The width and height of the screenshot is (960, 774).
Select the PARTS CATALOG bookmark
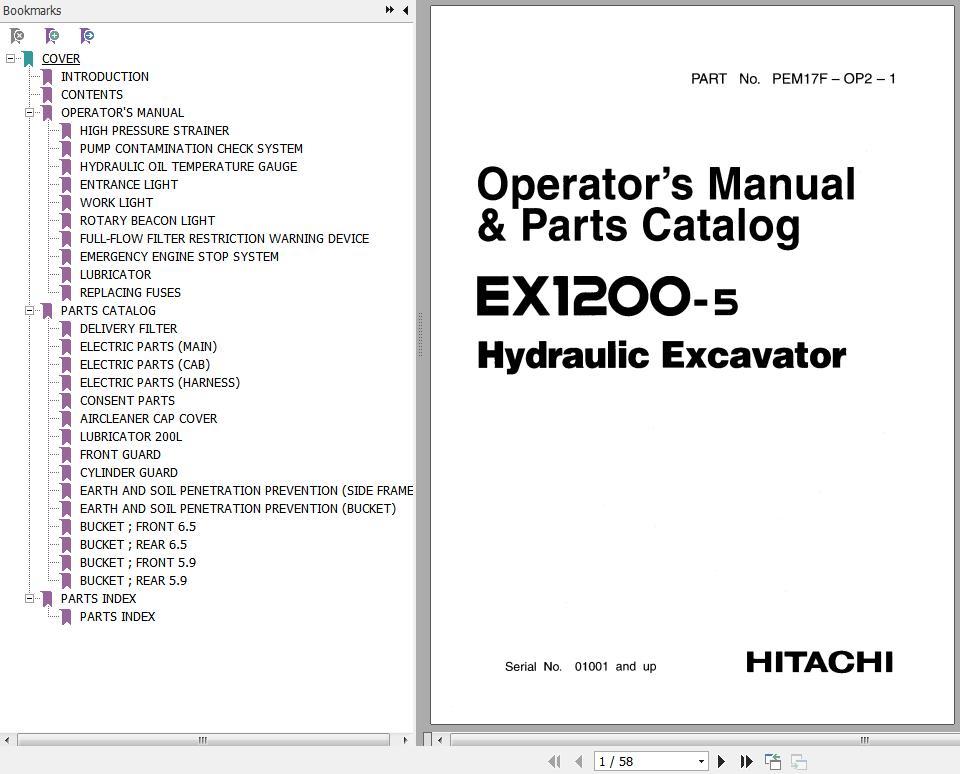click(x=108, y=310)
